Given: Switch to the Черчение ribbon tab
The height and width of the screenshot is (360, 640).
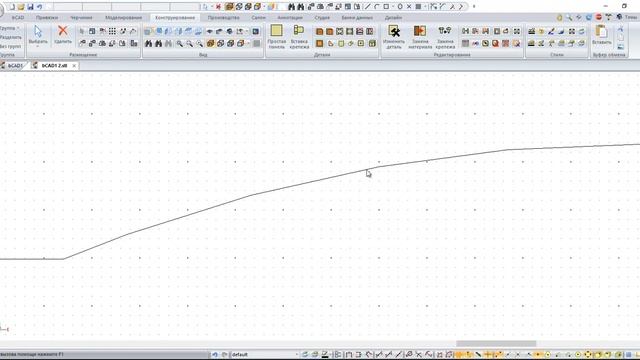Looking at the screenshot, I should click(x=81, y=18).
